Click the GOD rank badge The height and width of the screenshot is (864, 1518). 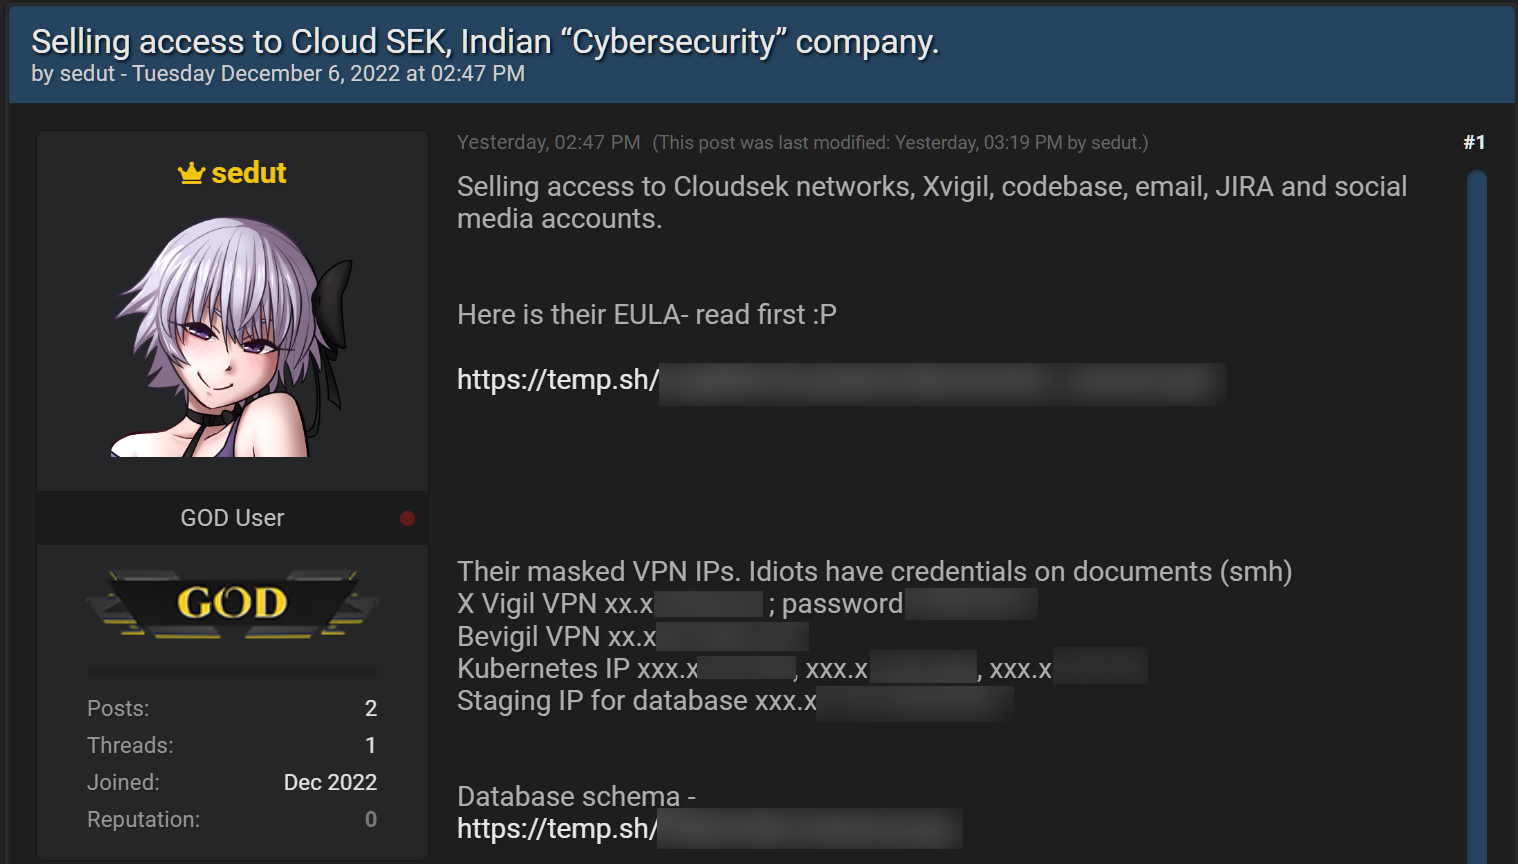[x=232, y=603]
